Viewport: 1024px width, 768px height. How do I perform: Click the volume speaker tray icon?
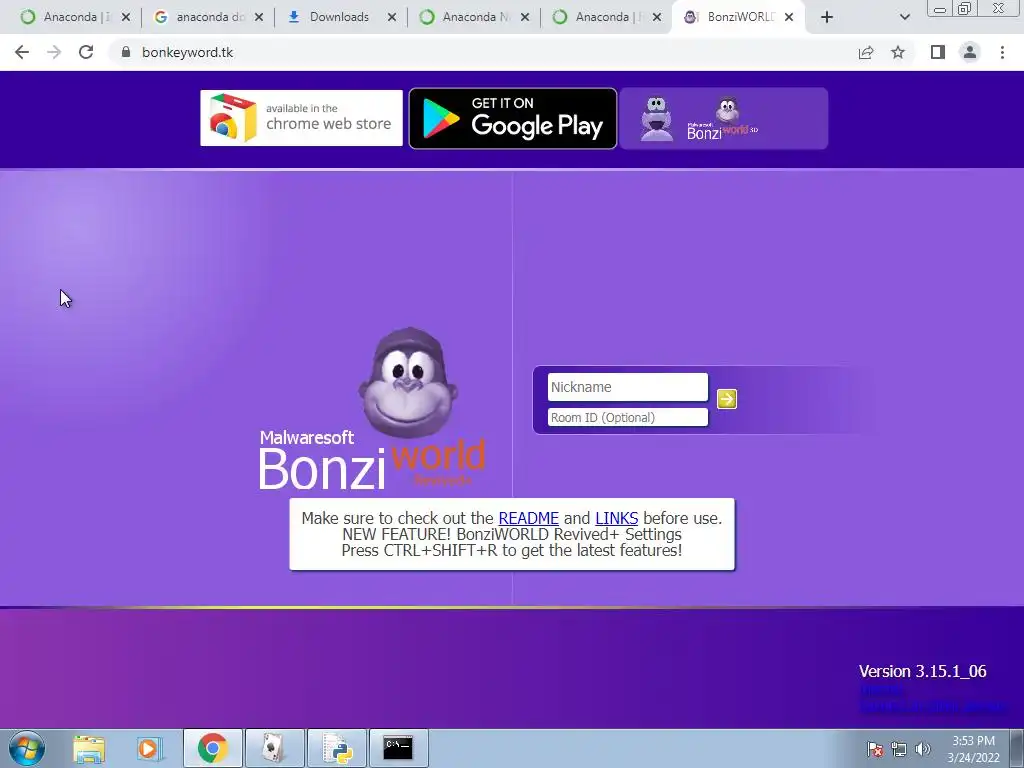[x=923, y=749]
